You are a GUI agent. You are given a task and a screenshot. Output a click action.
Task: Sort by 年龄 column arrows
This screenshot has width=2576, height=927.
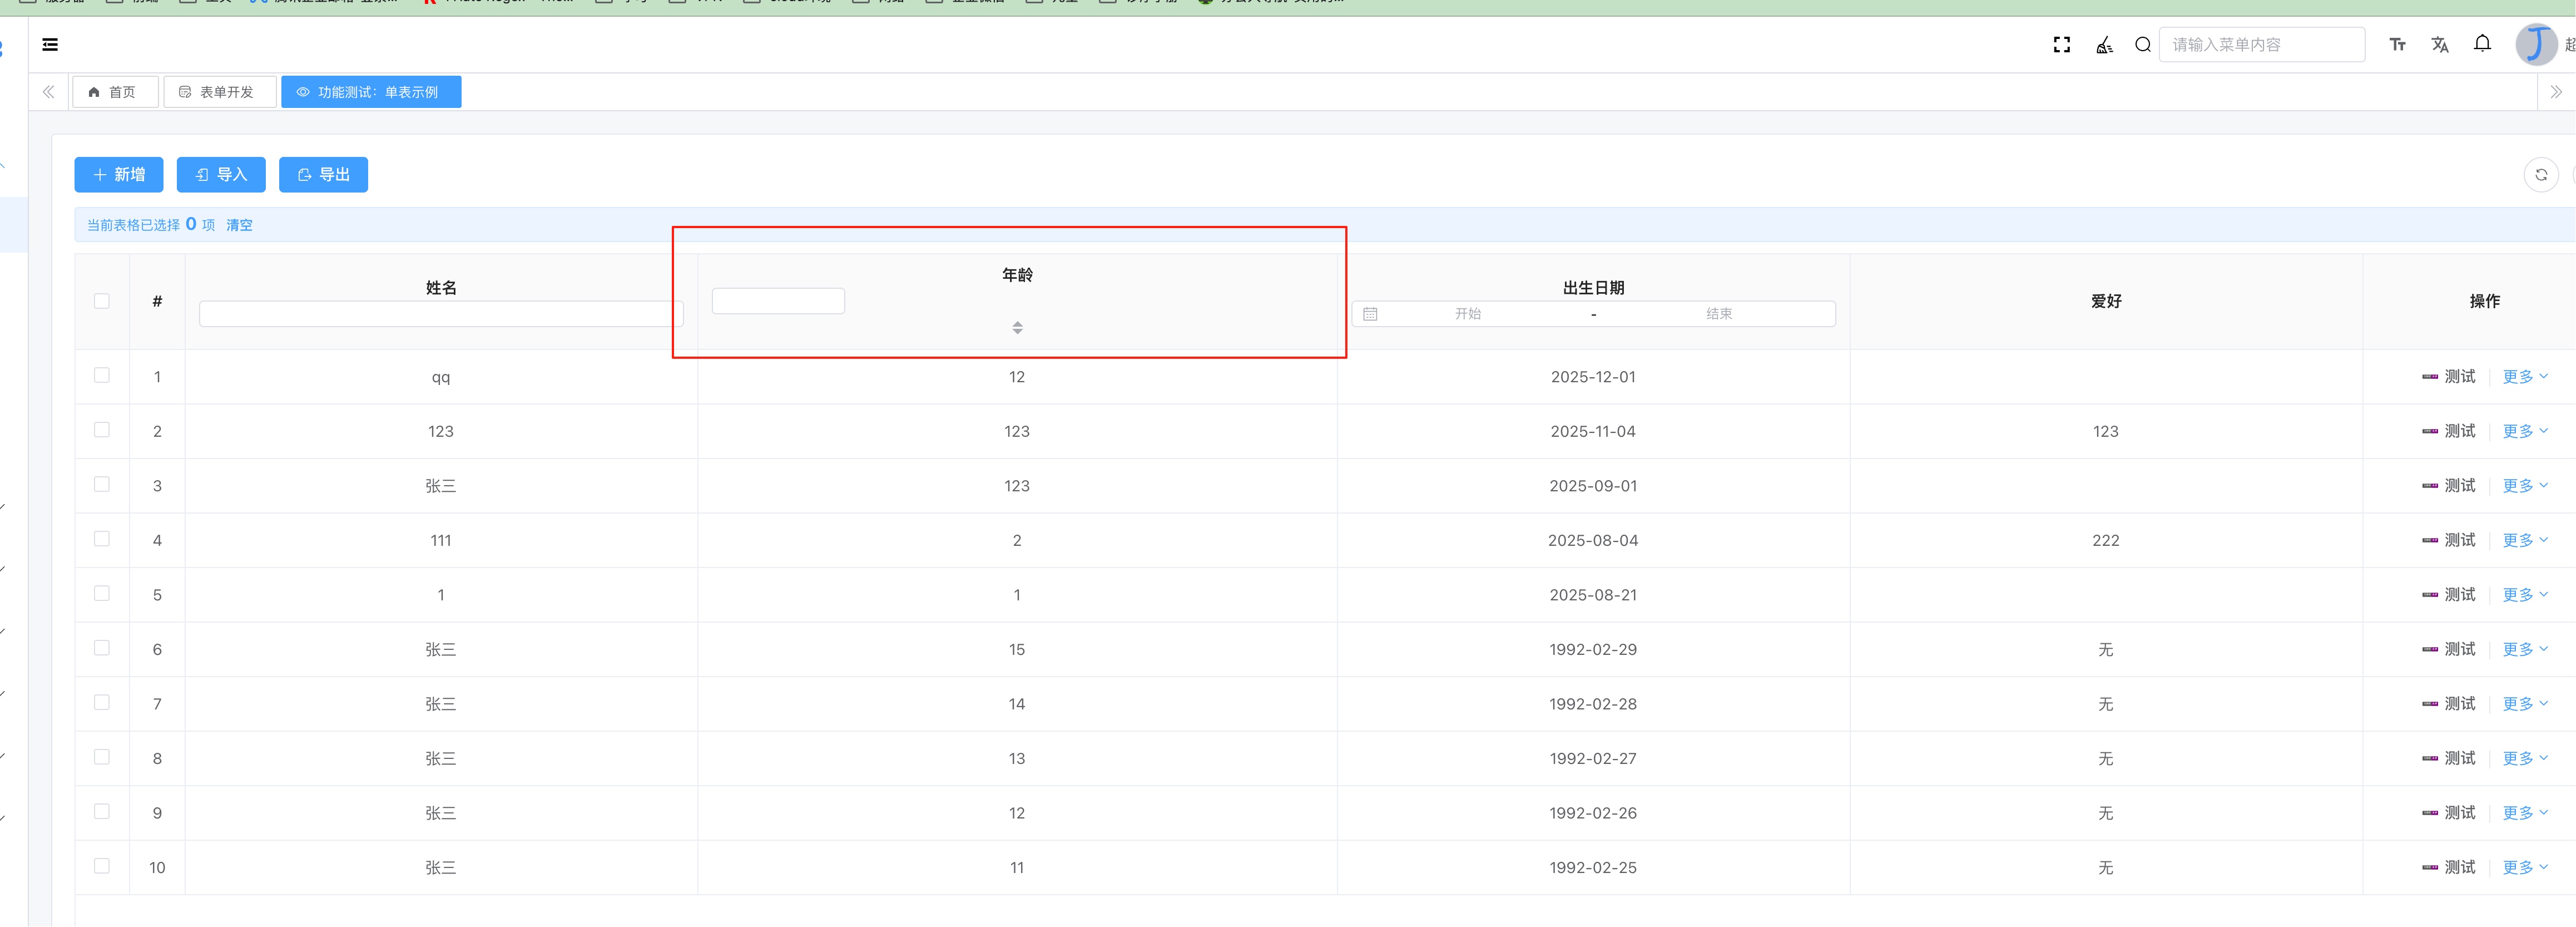[1017, 327]
